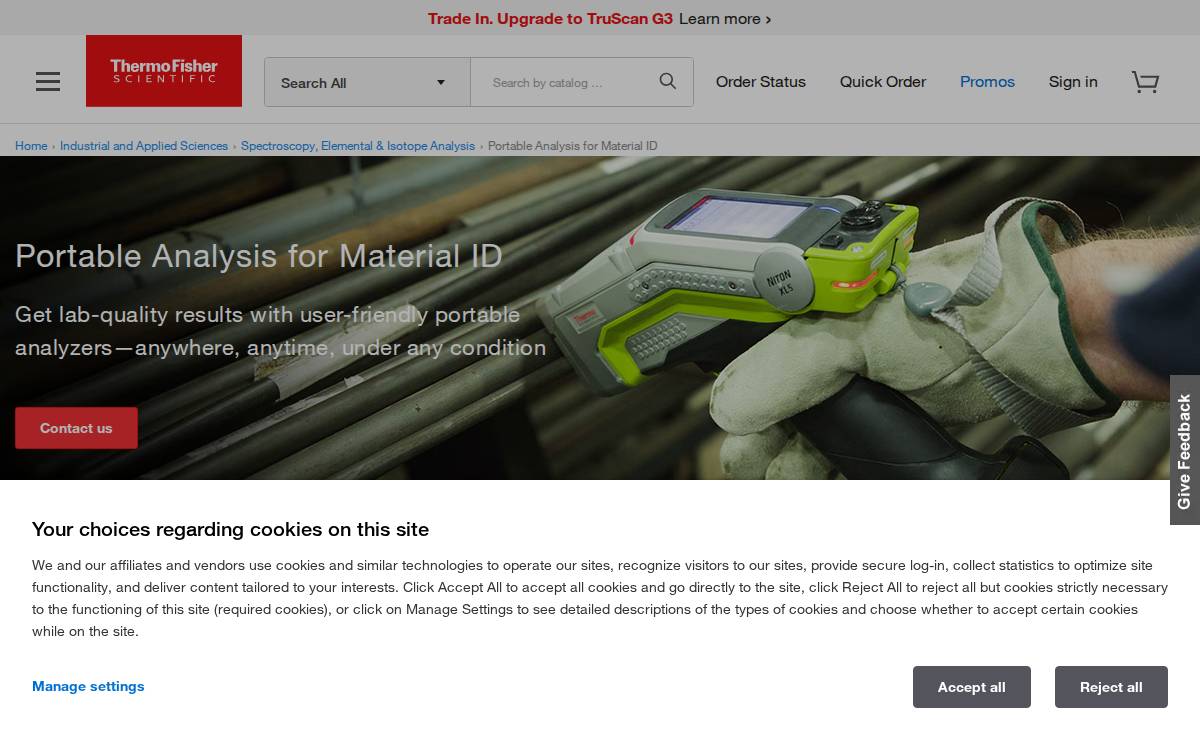Click Learn more in TruScan G3 banner
The width and height of the screenshot is (1200, 750).
(725, 19)
